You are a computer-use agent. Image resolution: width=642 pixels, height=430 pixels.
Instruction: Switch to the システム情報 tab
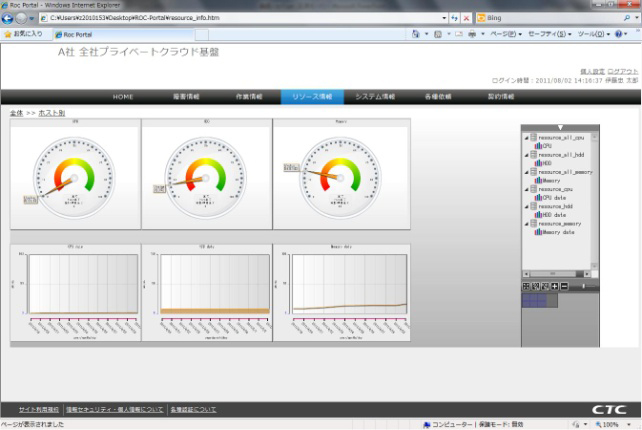(375, 97)
